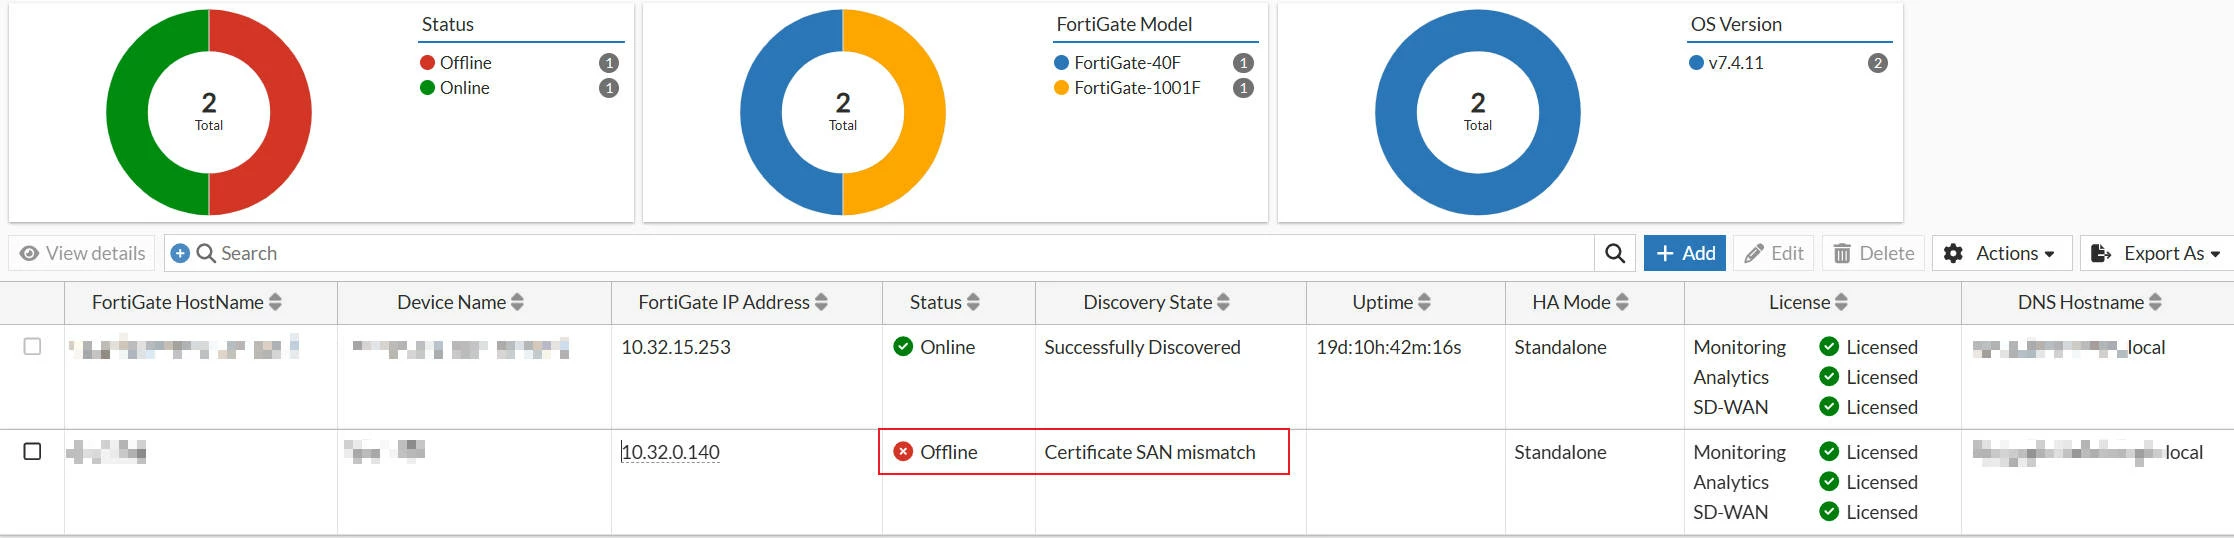Click orange segment of FortiGate Model donut
2234x538 pixels.
point(925,112)
